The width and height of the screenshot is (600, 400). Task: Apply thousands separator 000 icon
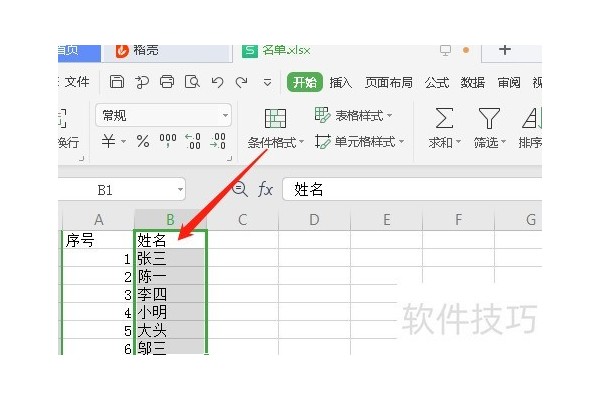point(168,140)
